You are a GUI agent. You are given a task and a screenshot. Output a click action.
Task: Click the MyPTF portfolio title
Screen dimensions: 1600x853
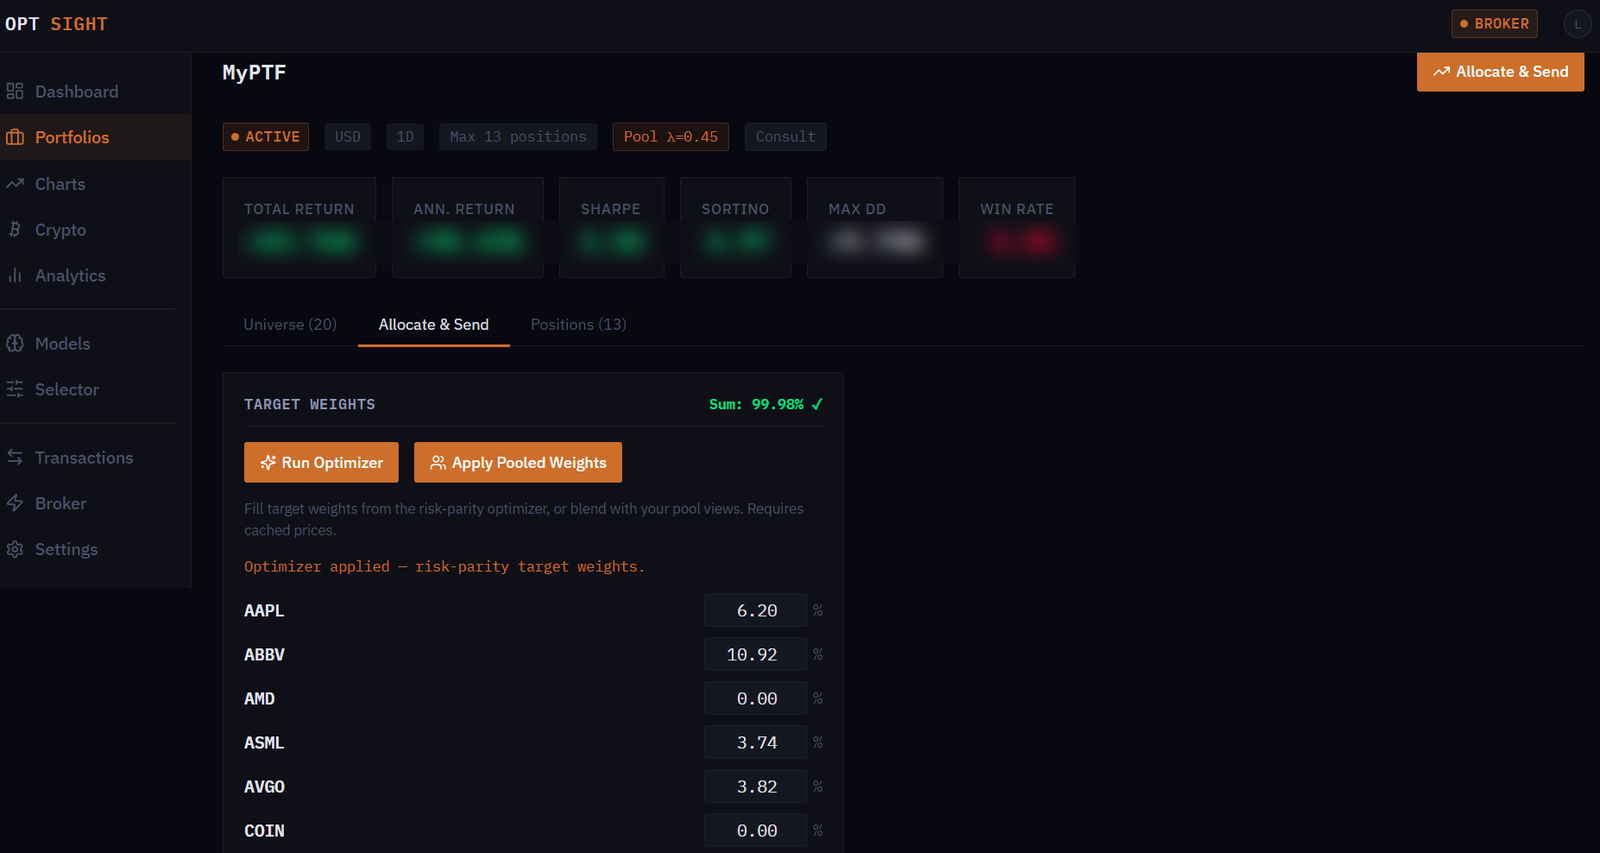(254, 72)
